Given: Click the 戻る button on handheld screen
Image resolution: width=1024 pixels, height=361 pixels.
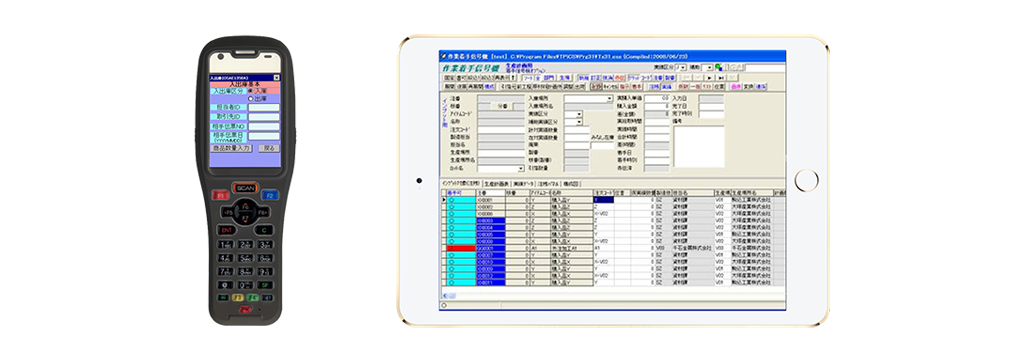Looking at the screenshot, I should tap(269, 148).
